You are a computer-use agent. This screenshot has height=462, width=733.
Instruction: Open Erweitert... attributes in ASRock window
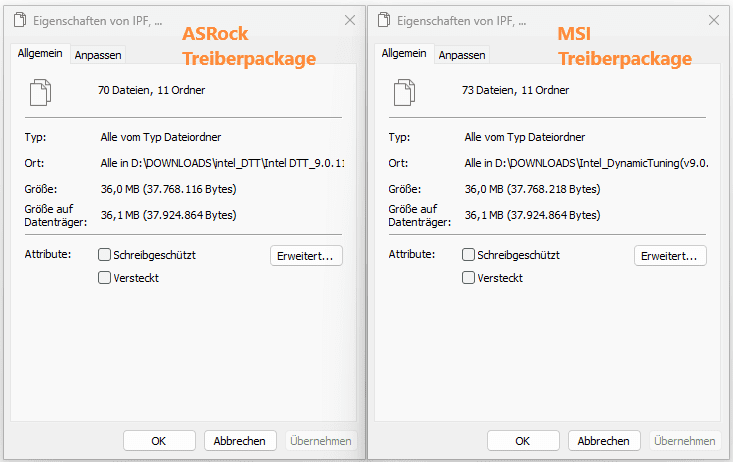point(306,256)
